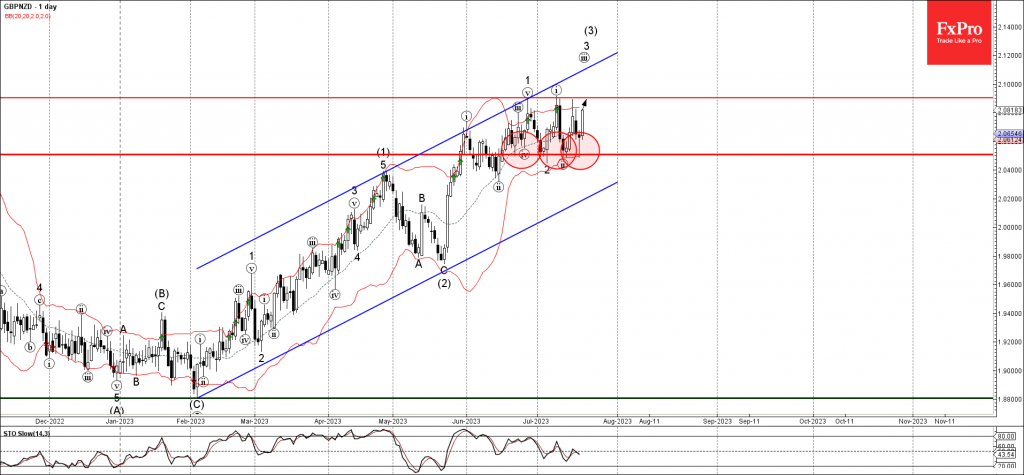The height and width of the screenshot is (475, 1024).
Task: Click the (B) wave label above C
Action: click(x=160, y=293)
